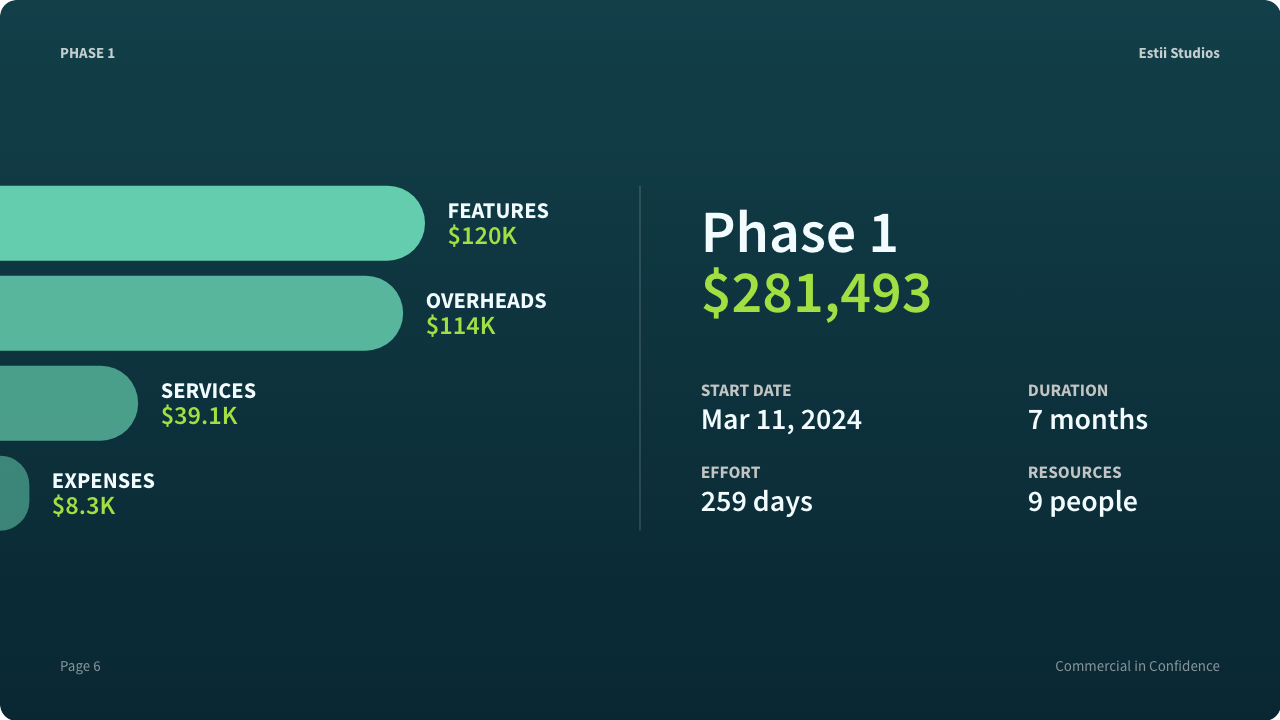
Task: Click the $39.1K value
Action: click(x=199, y=416)
